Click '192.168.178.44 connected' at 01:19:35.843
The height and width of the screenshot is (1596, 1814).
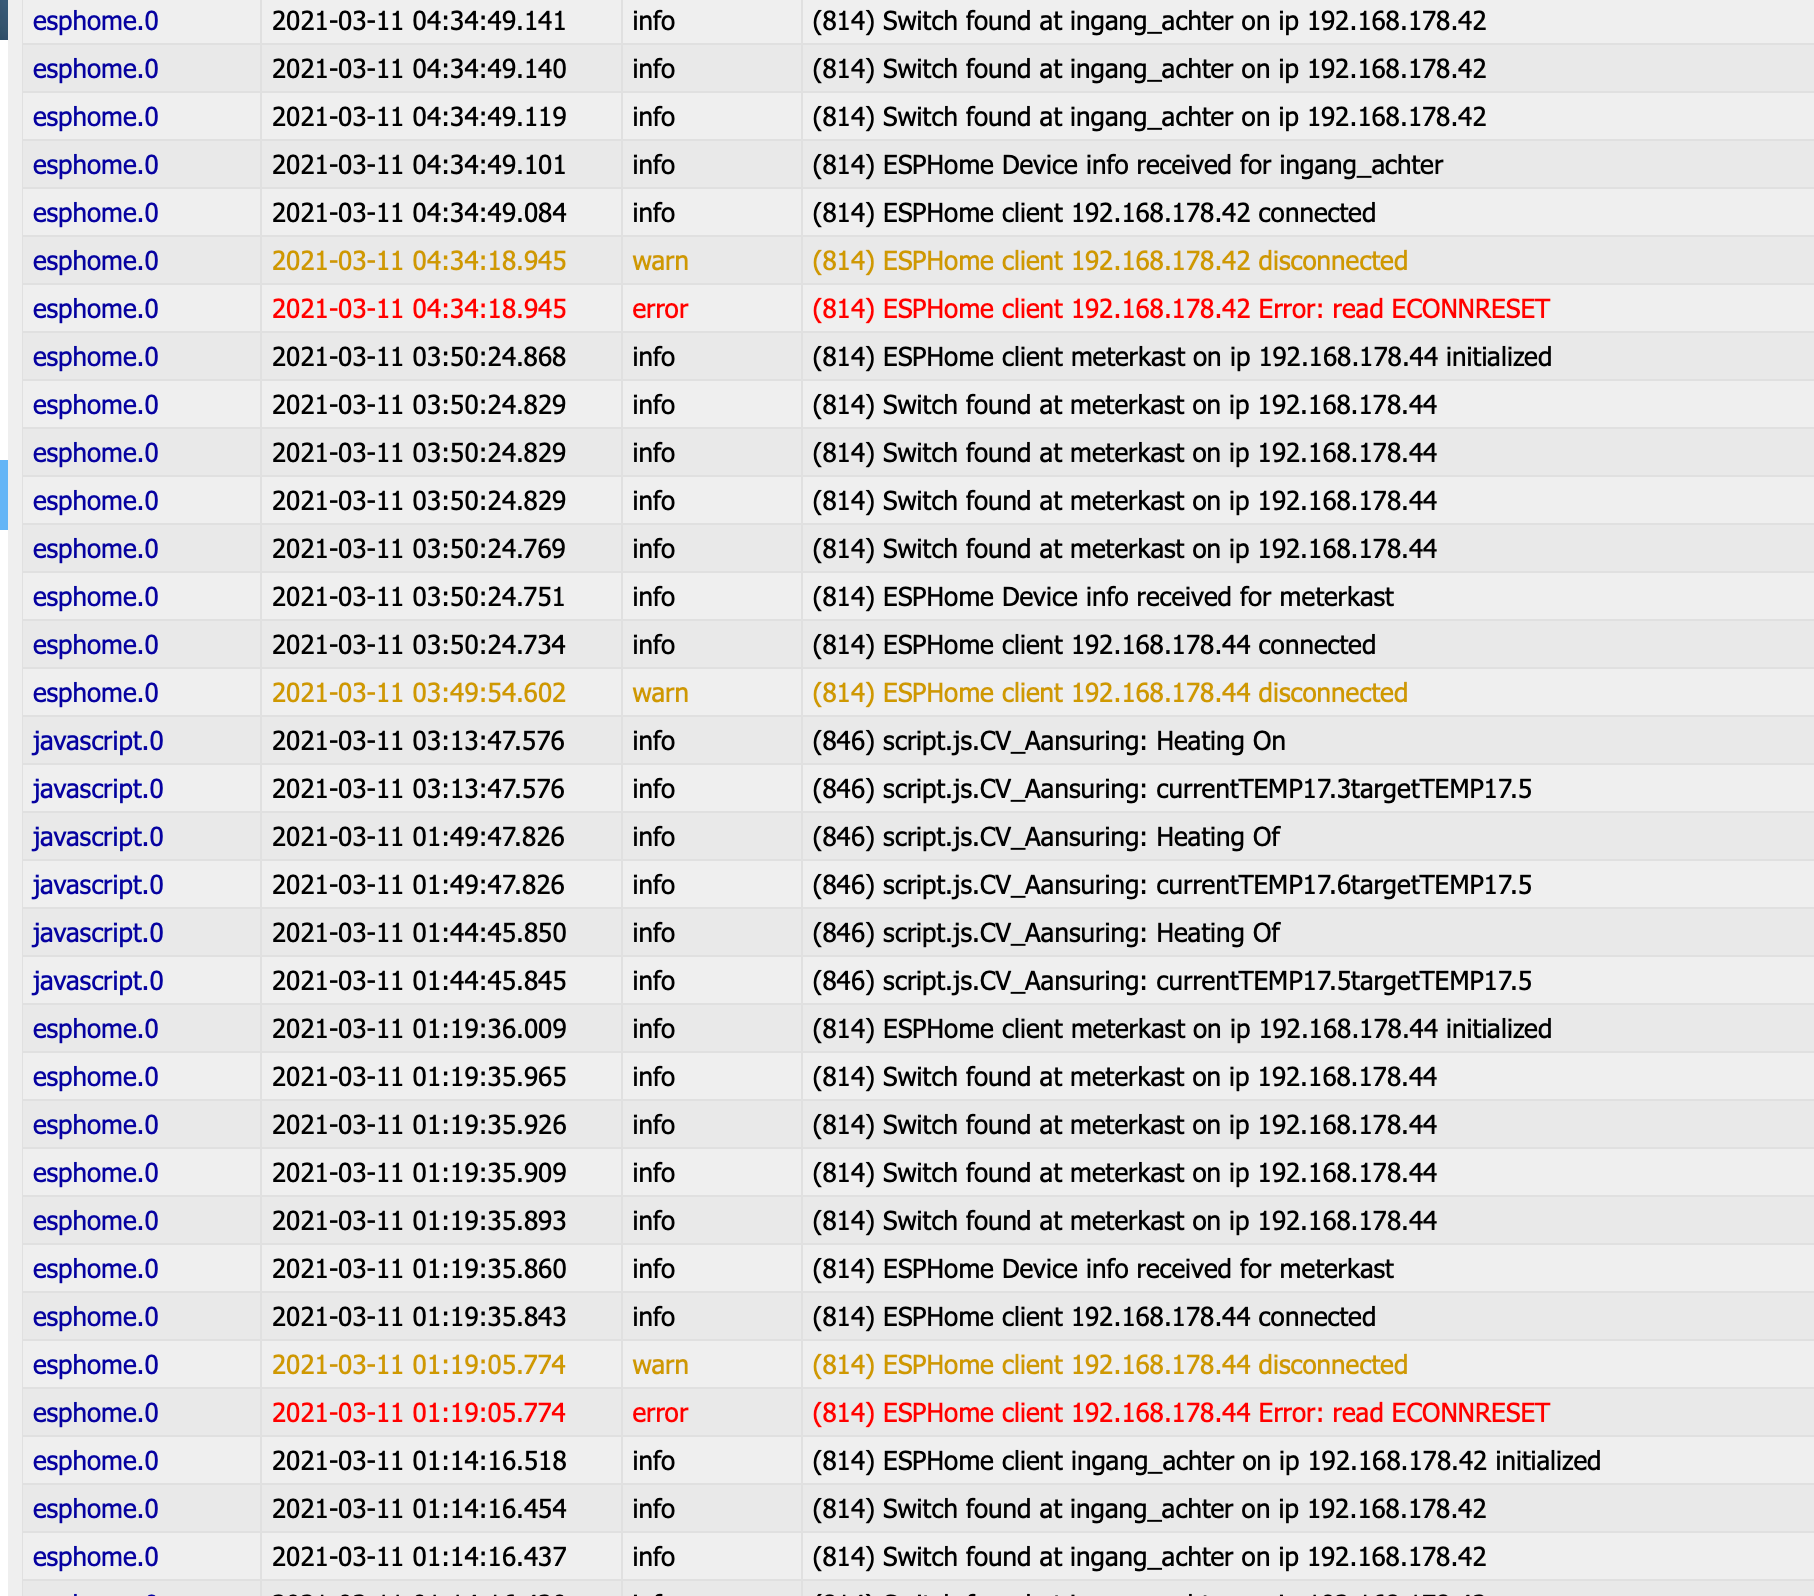(1094, 1317)
